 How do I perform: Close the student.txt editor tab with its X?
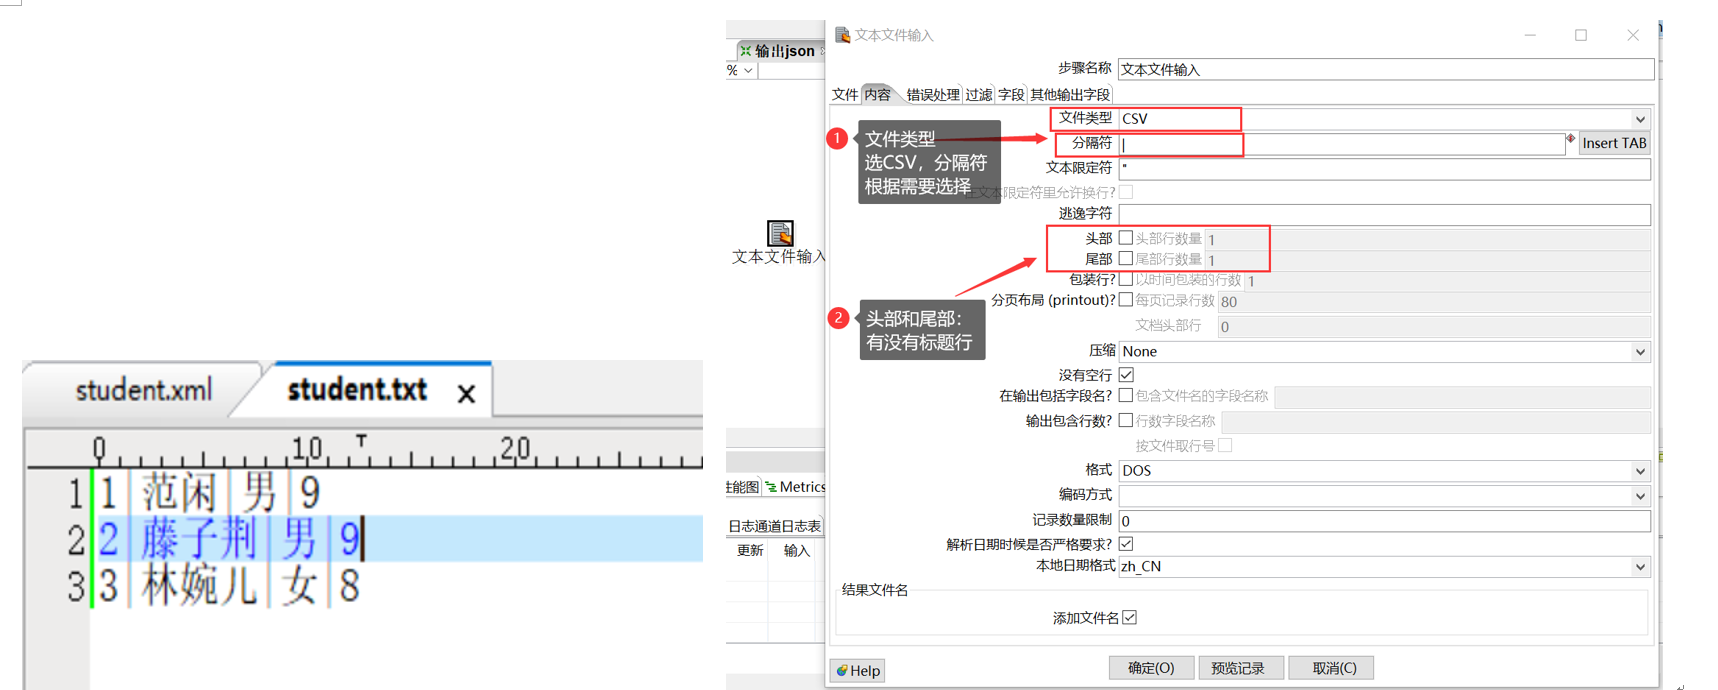pos(466,394)
